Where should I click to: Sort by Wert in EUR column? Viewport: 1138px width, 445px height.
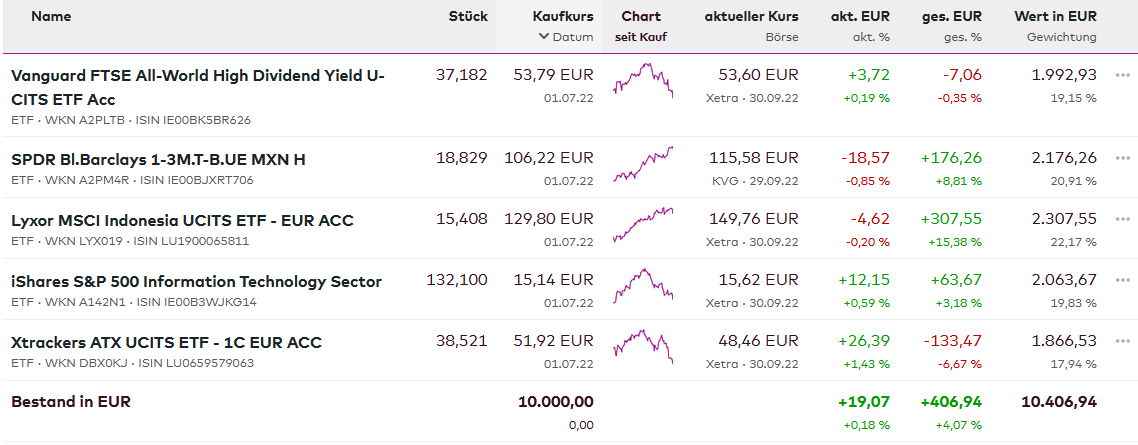(x=1055, y=16)
